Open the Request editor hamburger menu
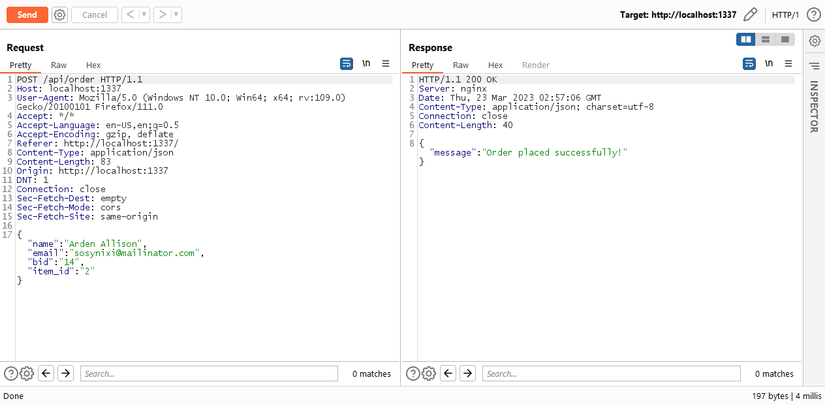 [386, 63]
